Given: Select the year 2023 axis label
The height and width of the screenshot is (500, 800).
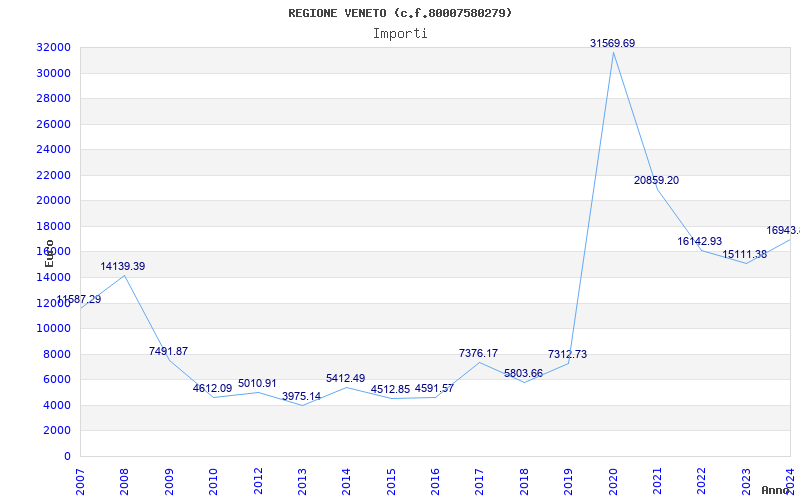Looking at the screenshot, I should point(746,482).
